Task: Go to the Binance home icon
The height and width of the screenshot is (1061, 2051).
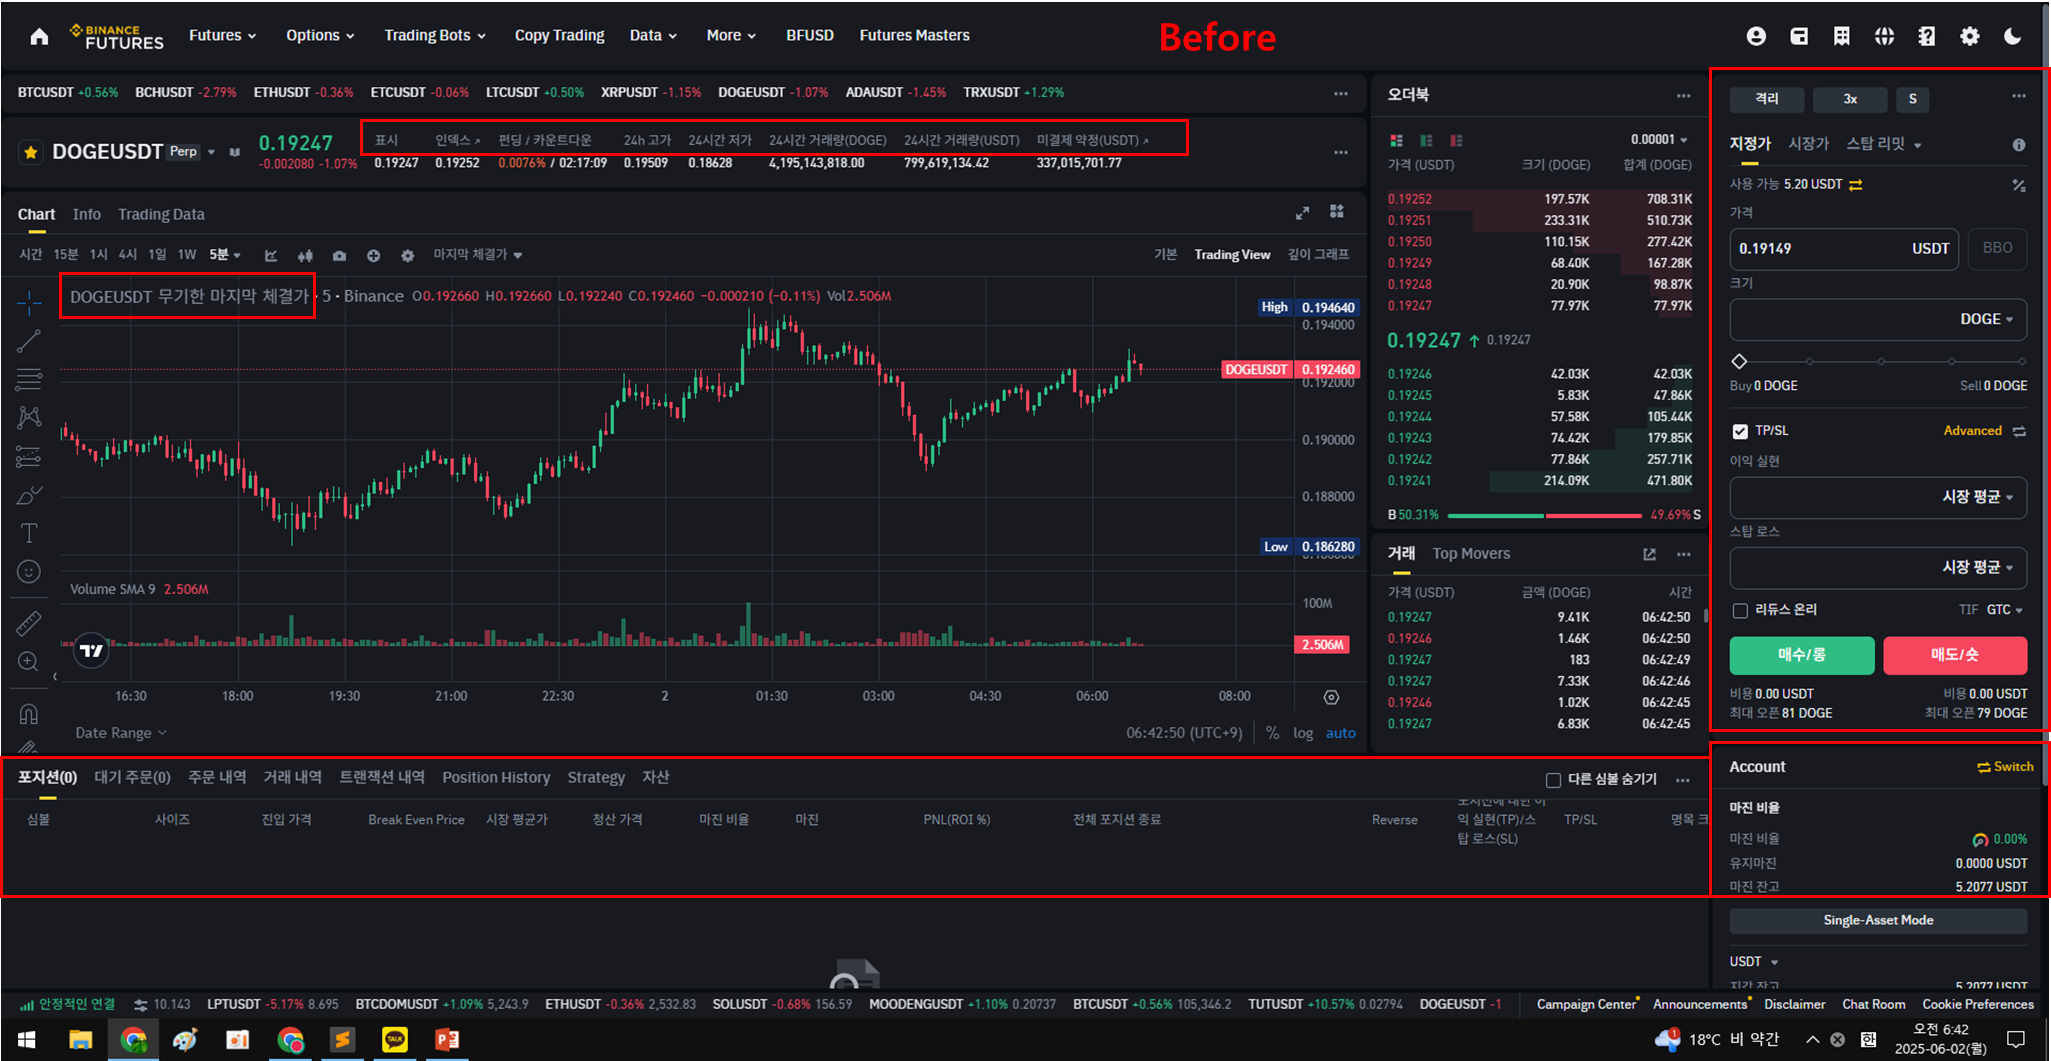Action: [x=39, y=36]
